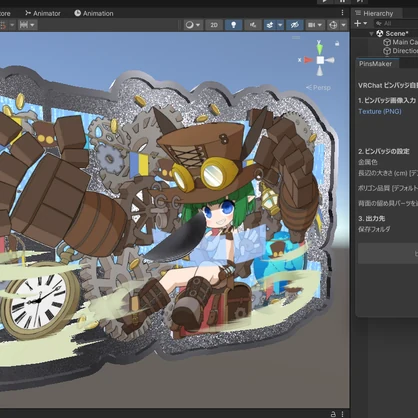418x418 pixels.
Task: Open the Hierarchy create dropdown arrow
Action: pos(365,23)
